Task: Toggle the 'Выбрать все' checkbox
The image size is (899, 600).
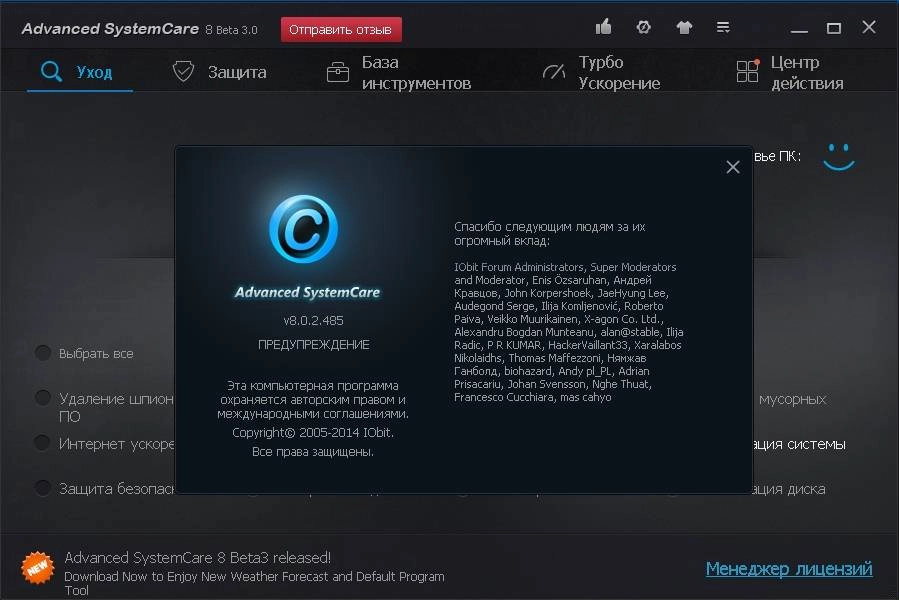Action: click(43, 352)
